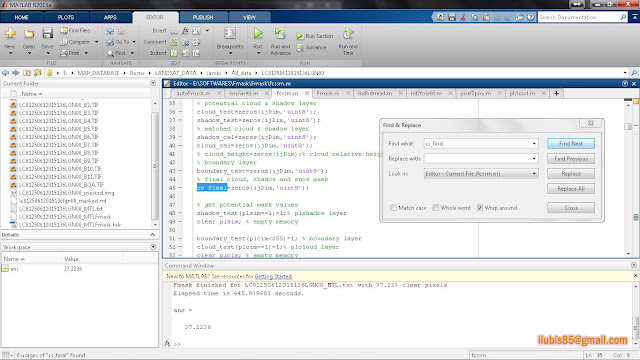This screenshot has width=640, height=360.
Task: Click the Insert function fx icon
Action: (185, 30)
